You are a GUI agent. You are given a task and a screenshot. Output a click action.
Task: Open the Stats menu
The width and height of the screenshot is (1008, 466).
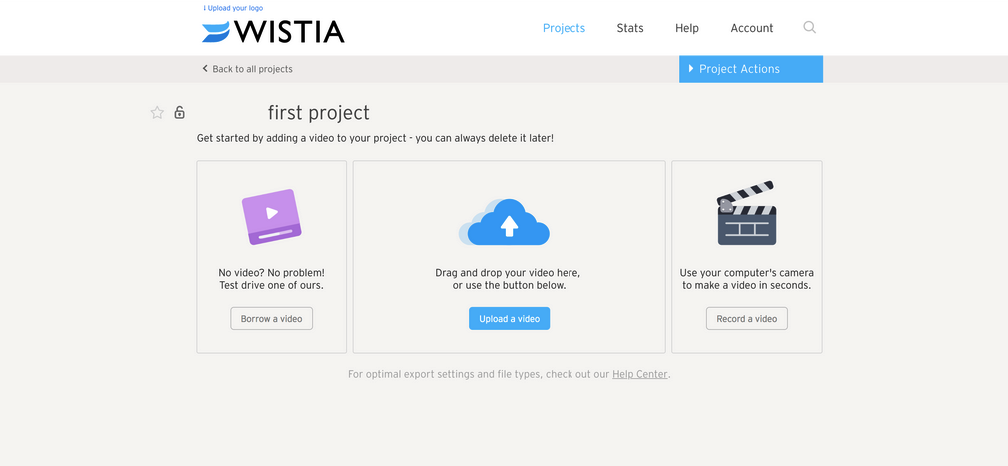pos(630,28)
